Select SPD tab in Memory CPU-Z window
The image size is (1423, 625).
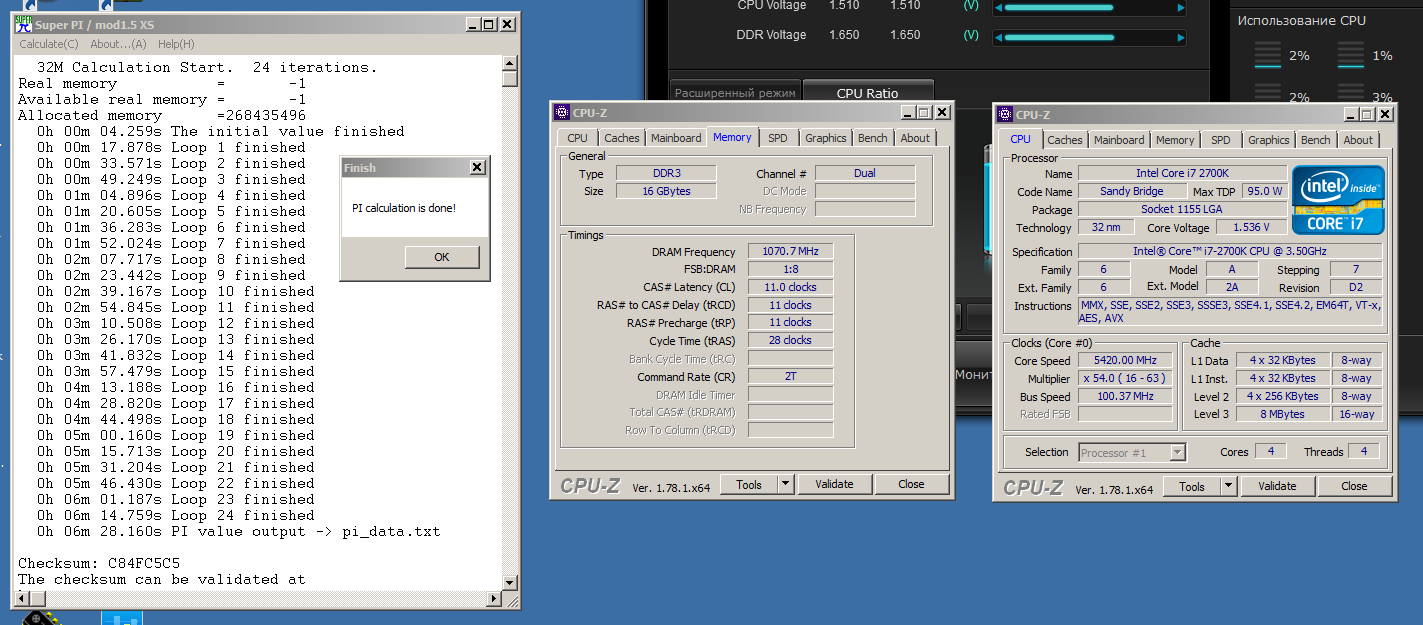pyautogui.click(x=777, y=138)
